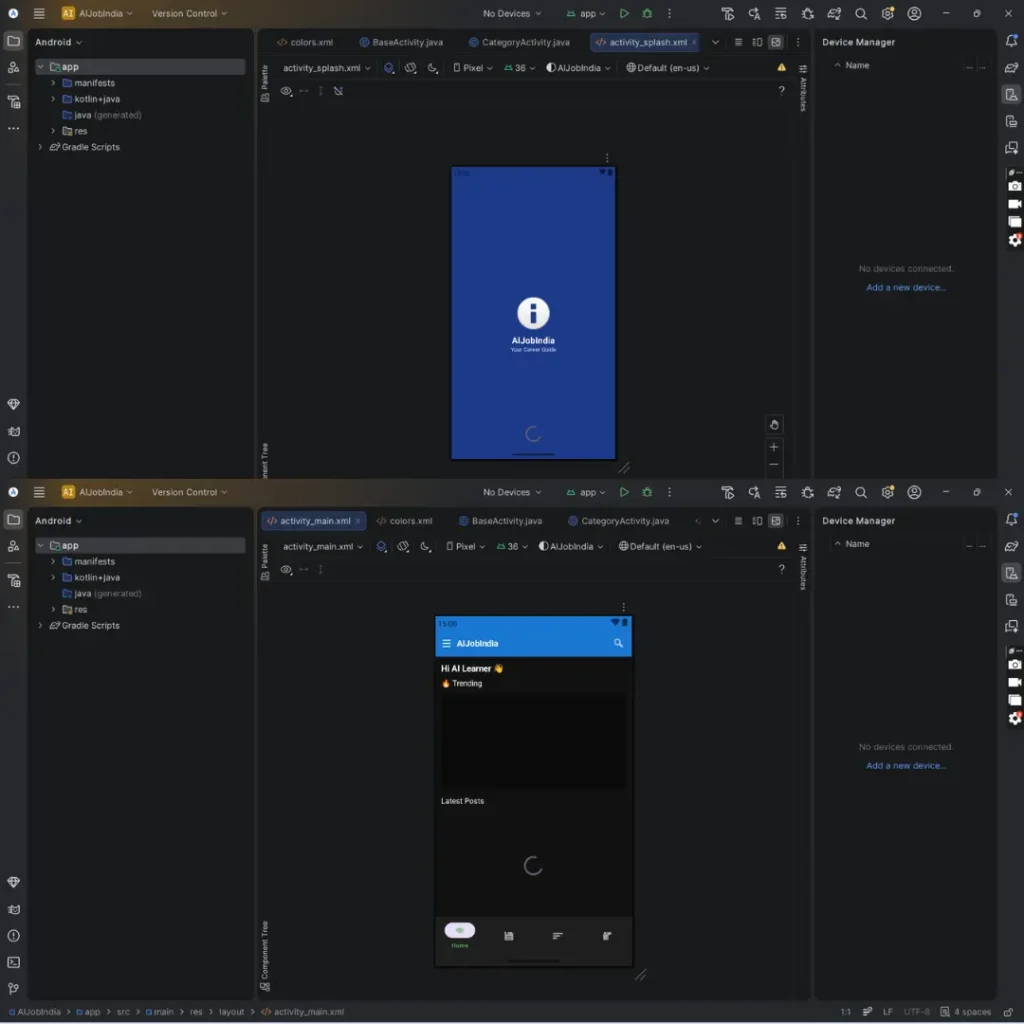Screen dimensions: 1024x1024
Task: Close the activity_splash.xml tab
Action: click(694, 42)
